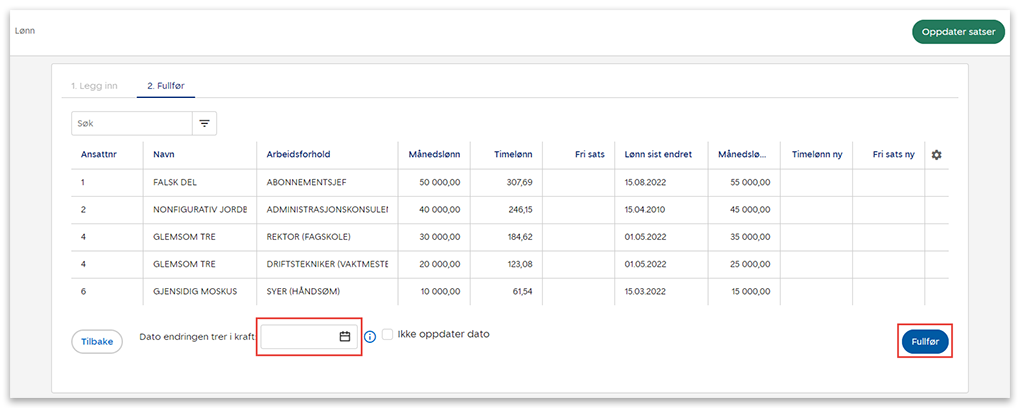Select the '2. Fullfør' tab
Viewport: 1020px width, 408px height.
tap(166, 86)
